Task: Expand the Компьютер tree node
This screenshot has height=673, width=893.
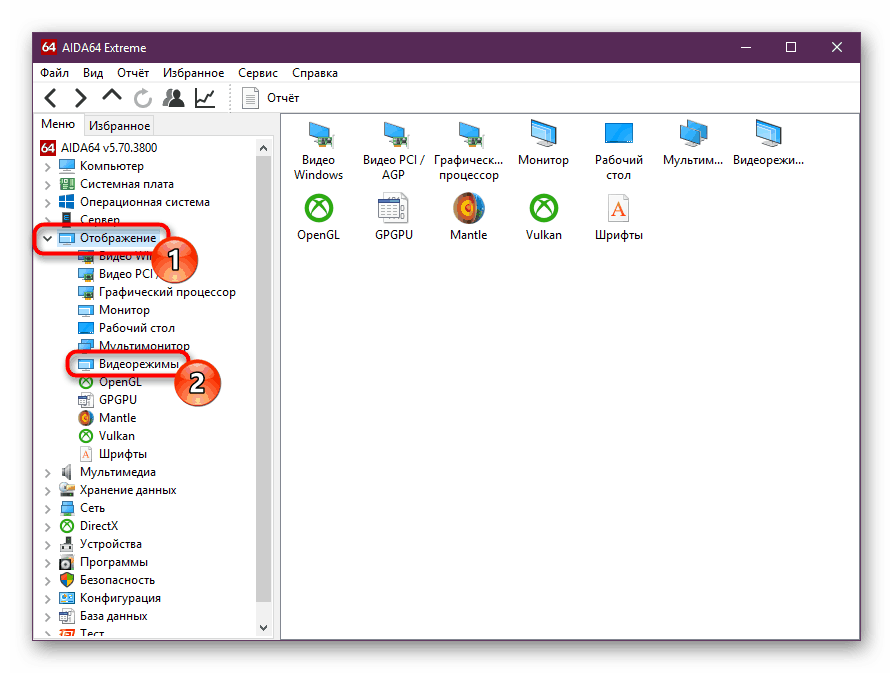Action: tap(48, 167)
